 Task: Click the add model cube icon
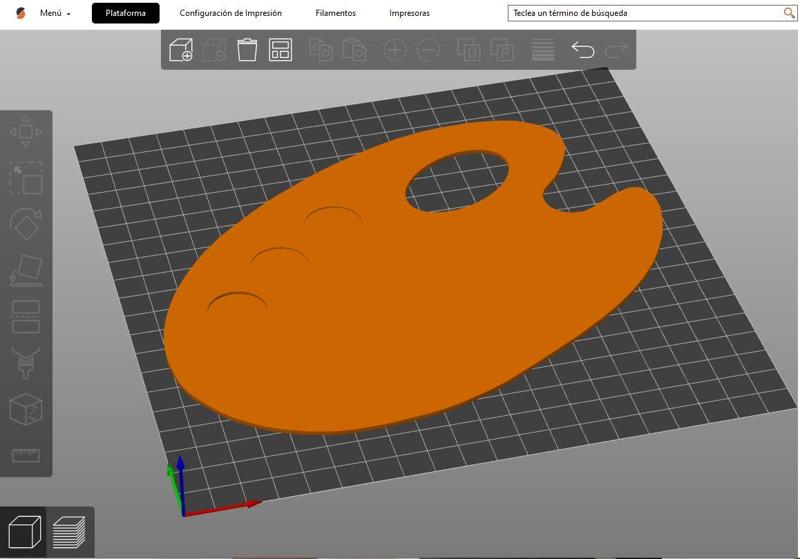(181, 50)
